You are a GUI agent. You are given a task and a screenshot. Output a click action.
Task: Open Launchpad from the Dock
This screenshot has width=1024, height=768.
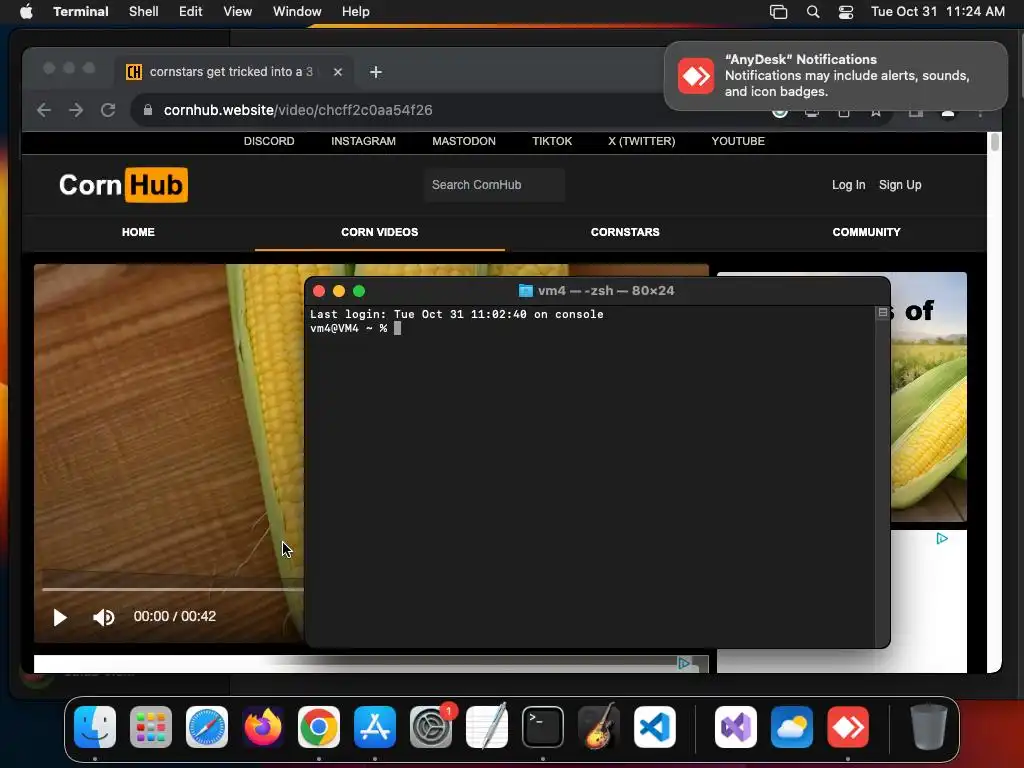pos(151,726)
